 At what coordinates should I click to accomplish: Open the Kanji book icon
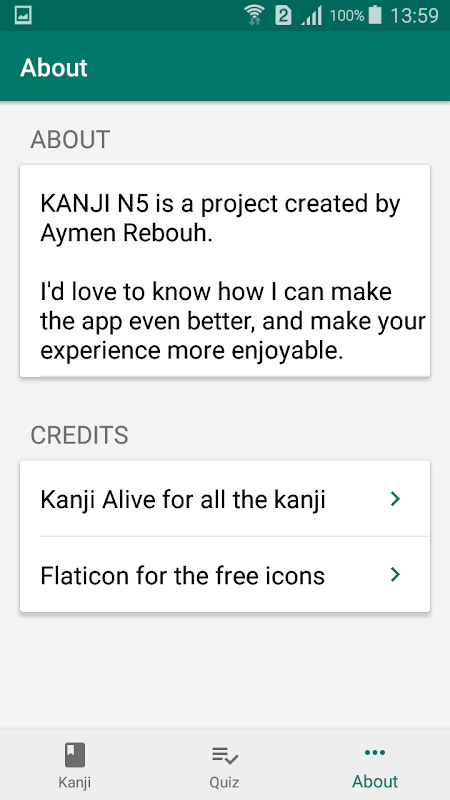pos(74,755)
